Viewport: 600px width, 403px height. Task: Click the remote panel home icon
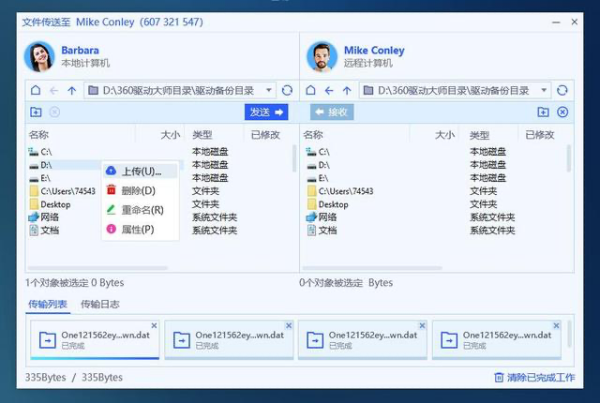tap(311, 90)
